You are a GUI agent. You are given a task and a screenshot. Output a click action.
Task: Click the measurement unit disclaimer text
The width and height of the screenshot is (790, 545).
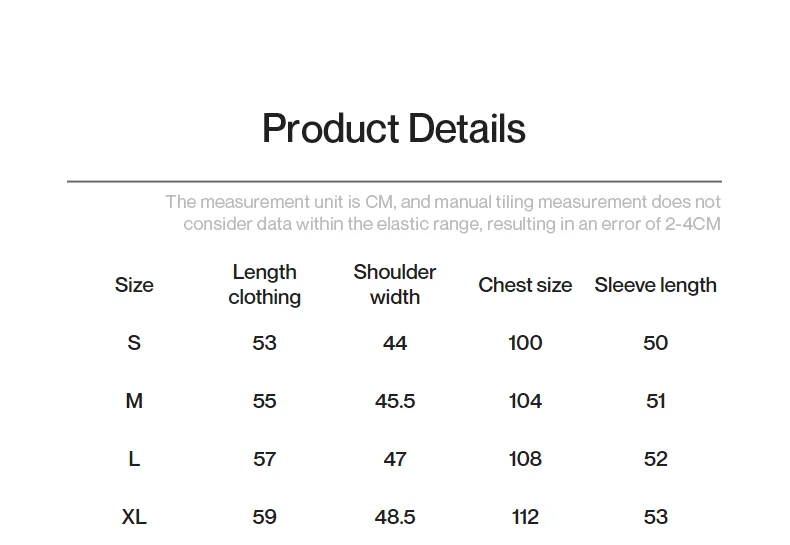[443, 213]
